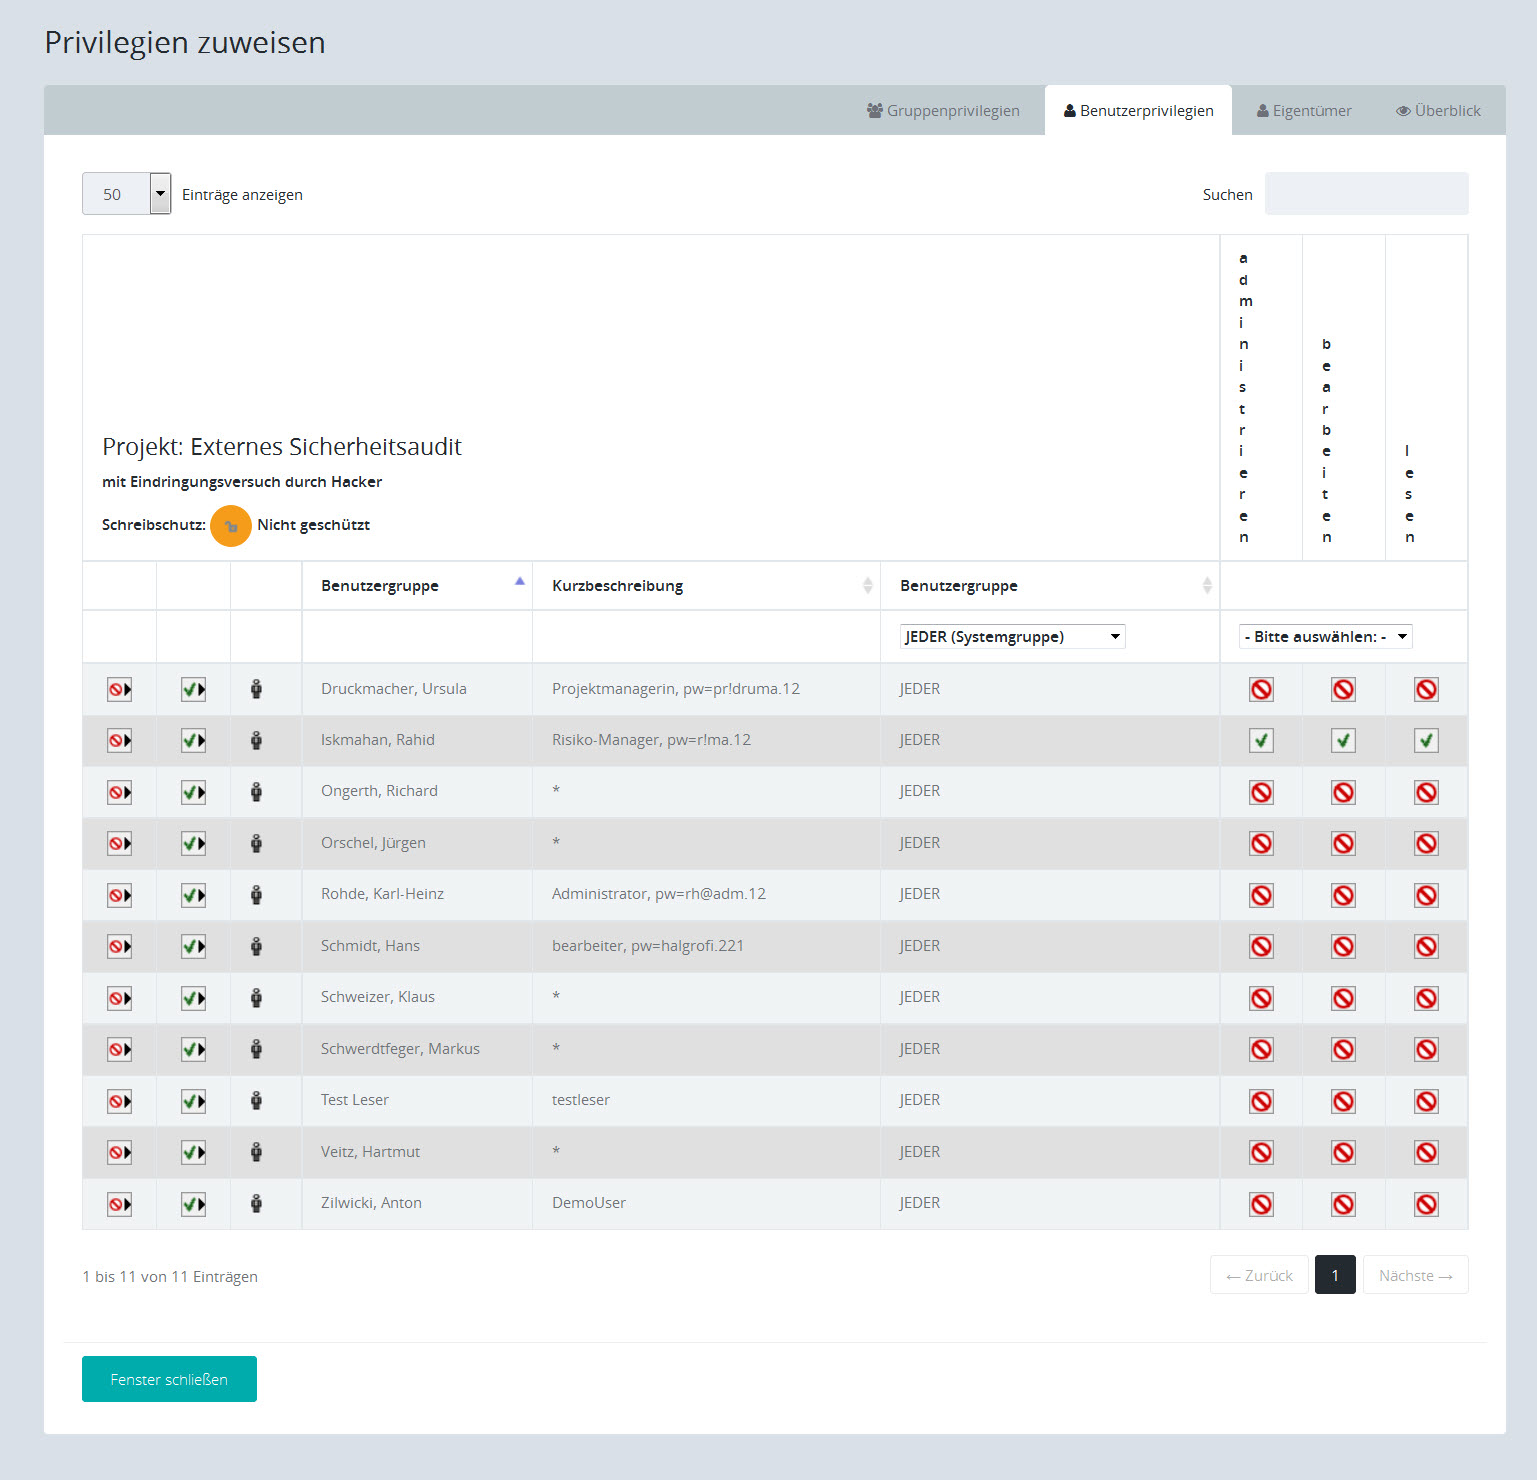Click the Fenster schließen button

pos(169,1379)
